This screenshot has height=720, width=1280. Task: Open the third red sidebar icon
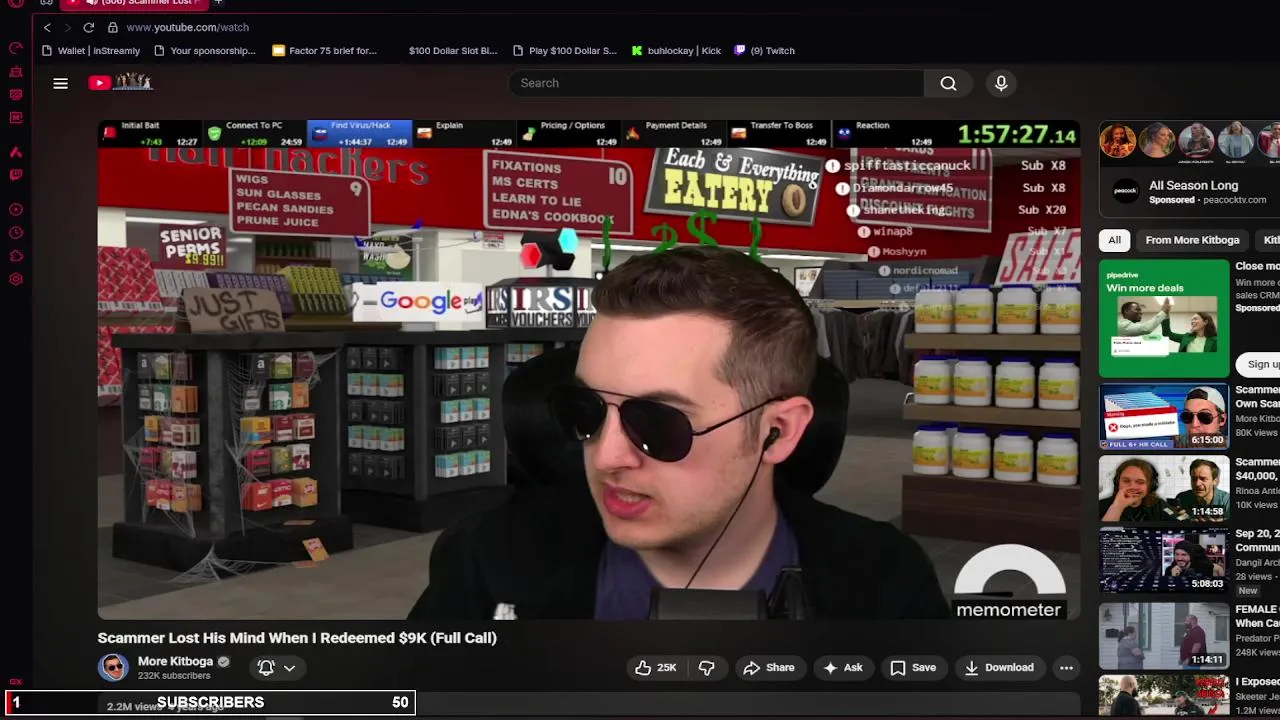pos(16,95)
